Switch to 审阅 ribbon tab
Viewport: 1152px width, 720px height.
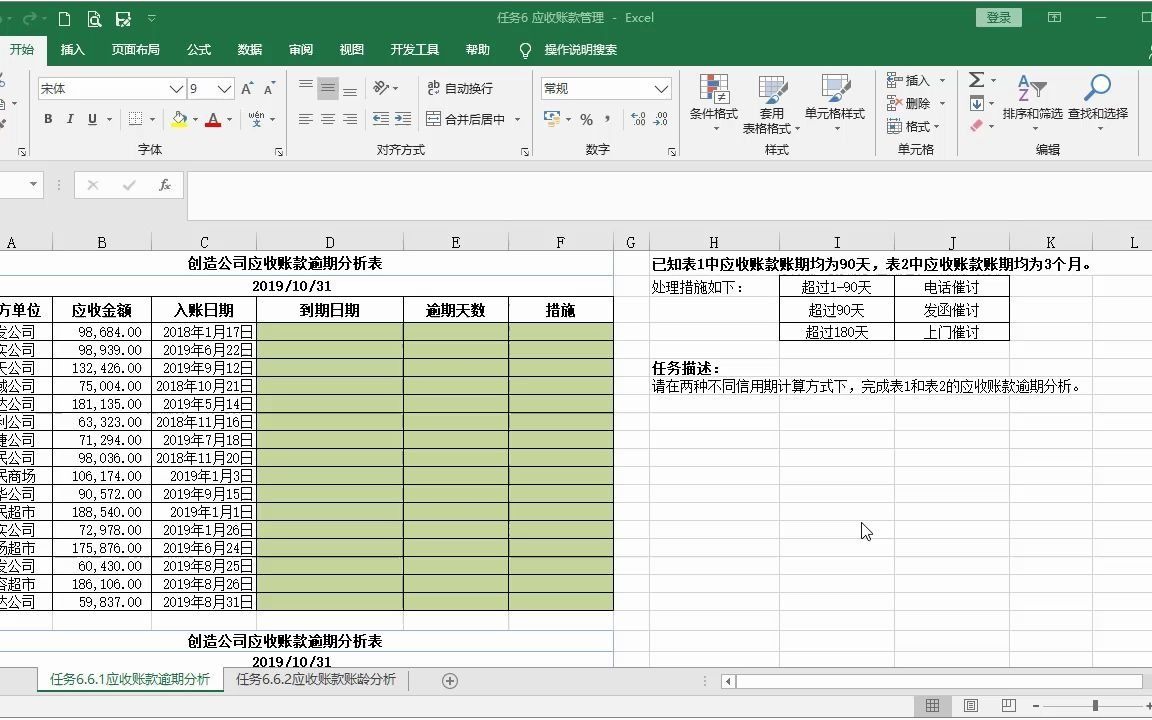[x=300, y=50]
